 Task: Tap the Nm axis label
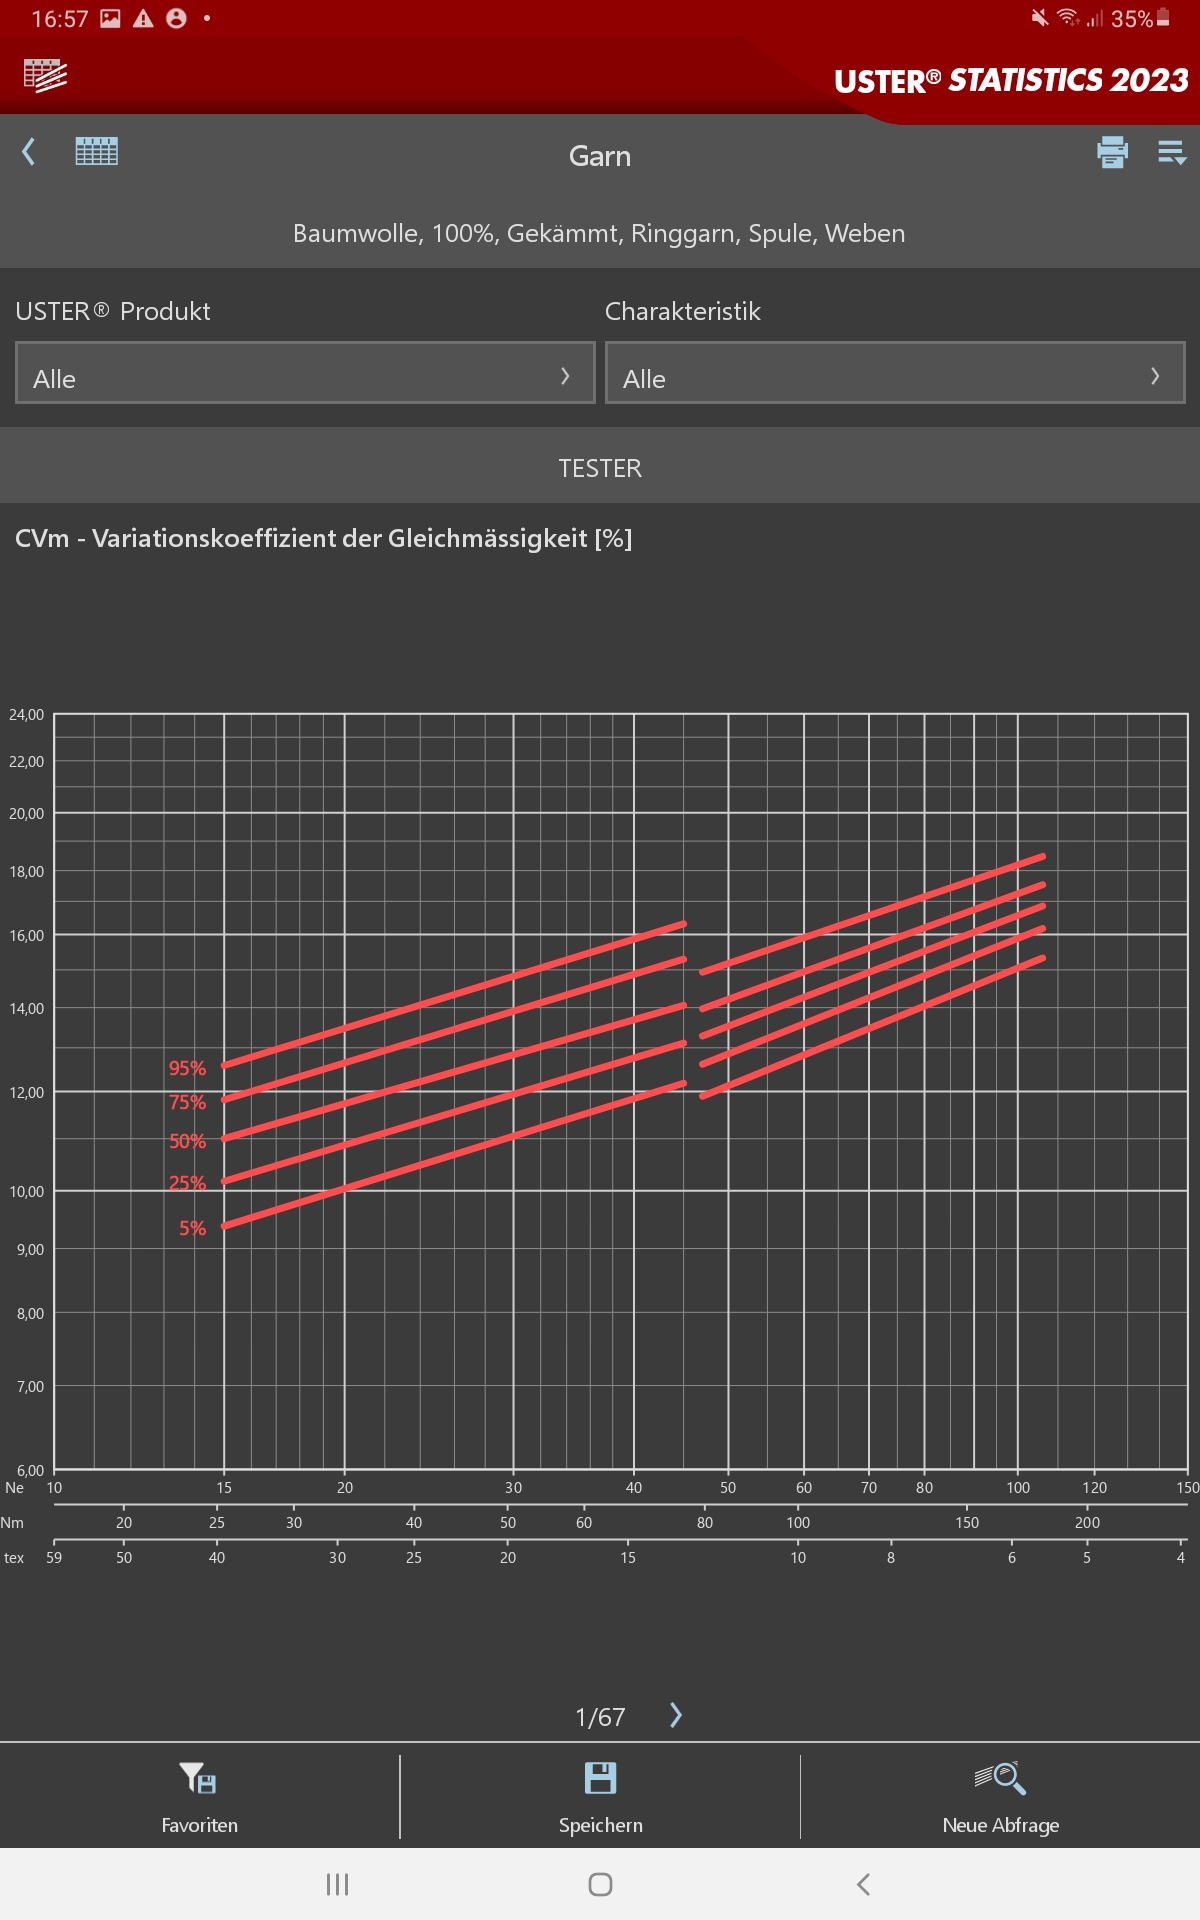point(12,1522)
